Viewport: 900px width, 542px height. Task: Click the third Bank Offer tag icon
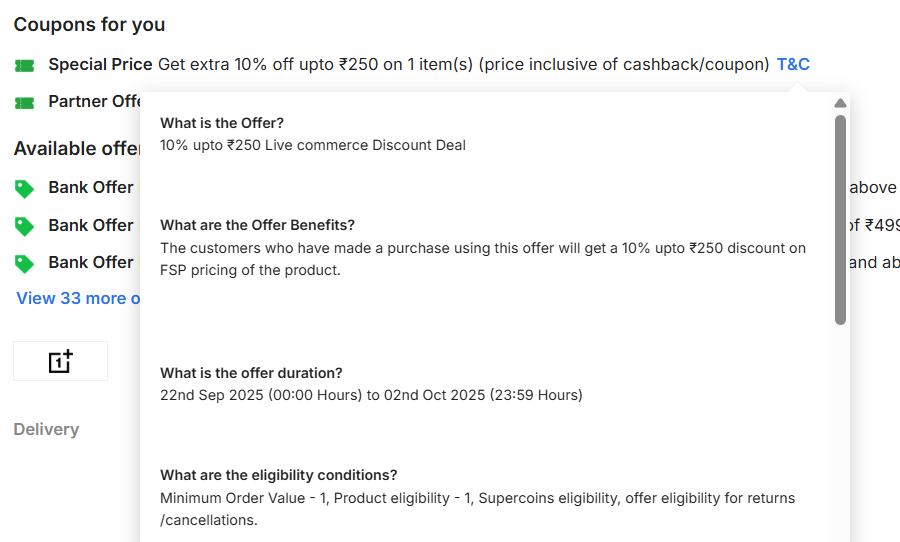pyautogui.click(x=24, y=263)
